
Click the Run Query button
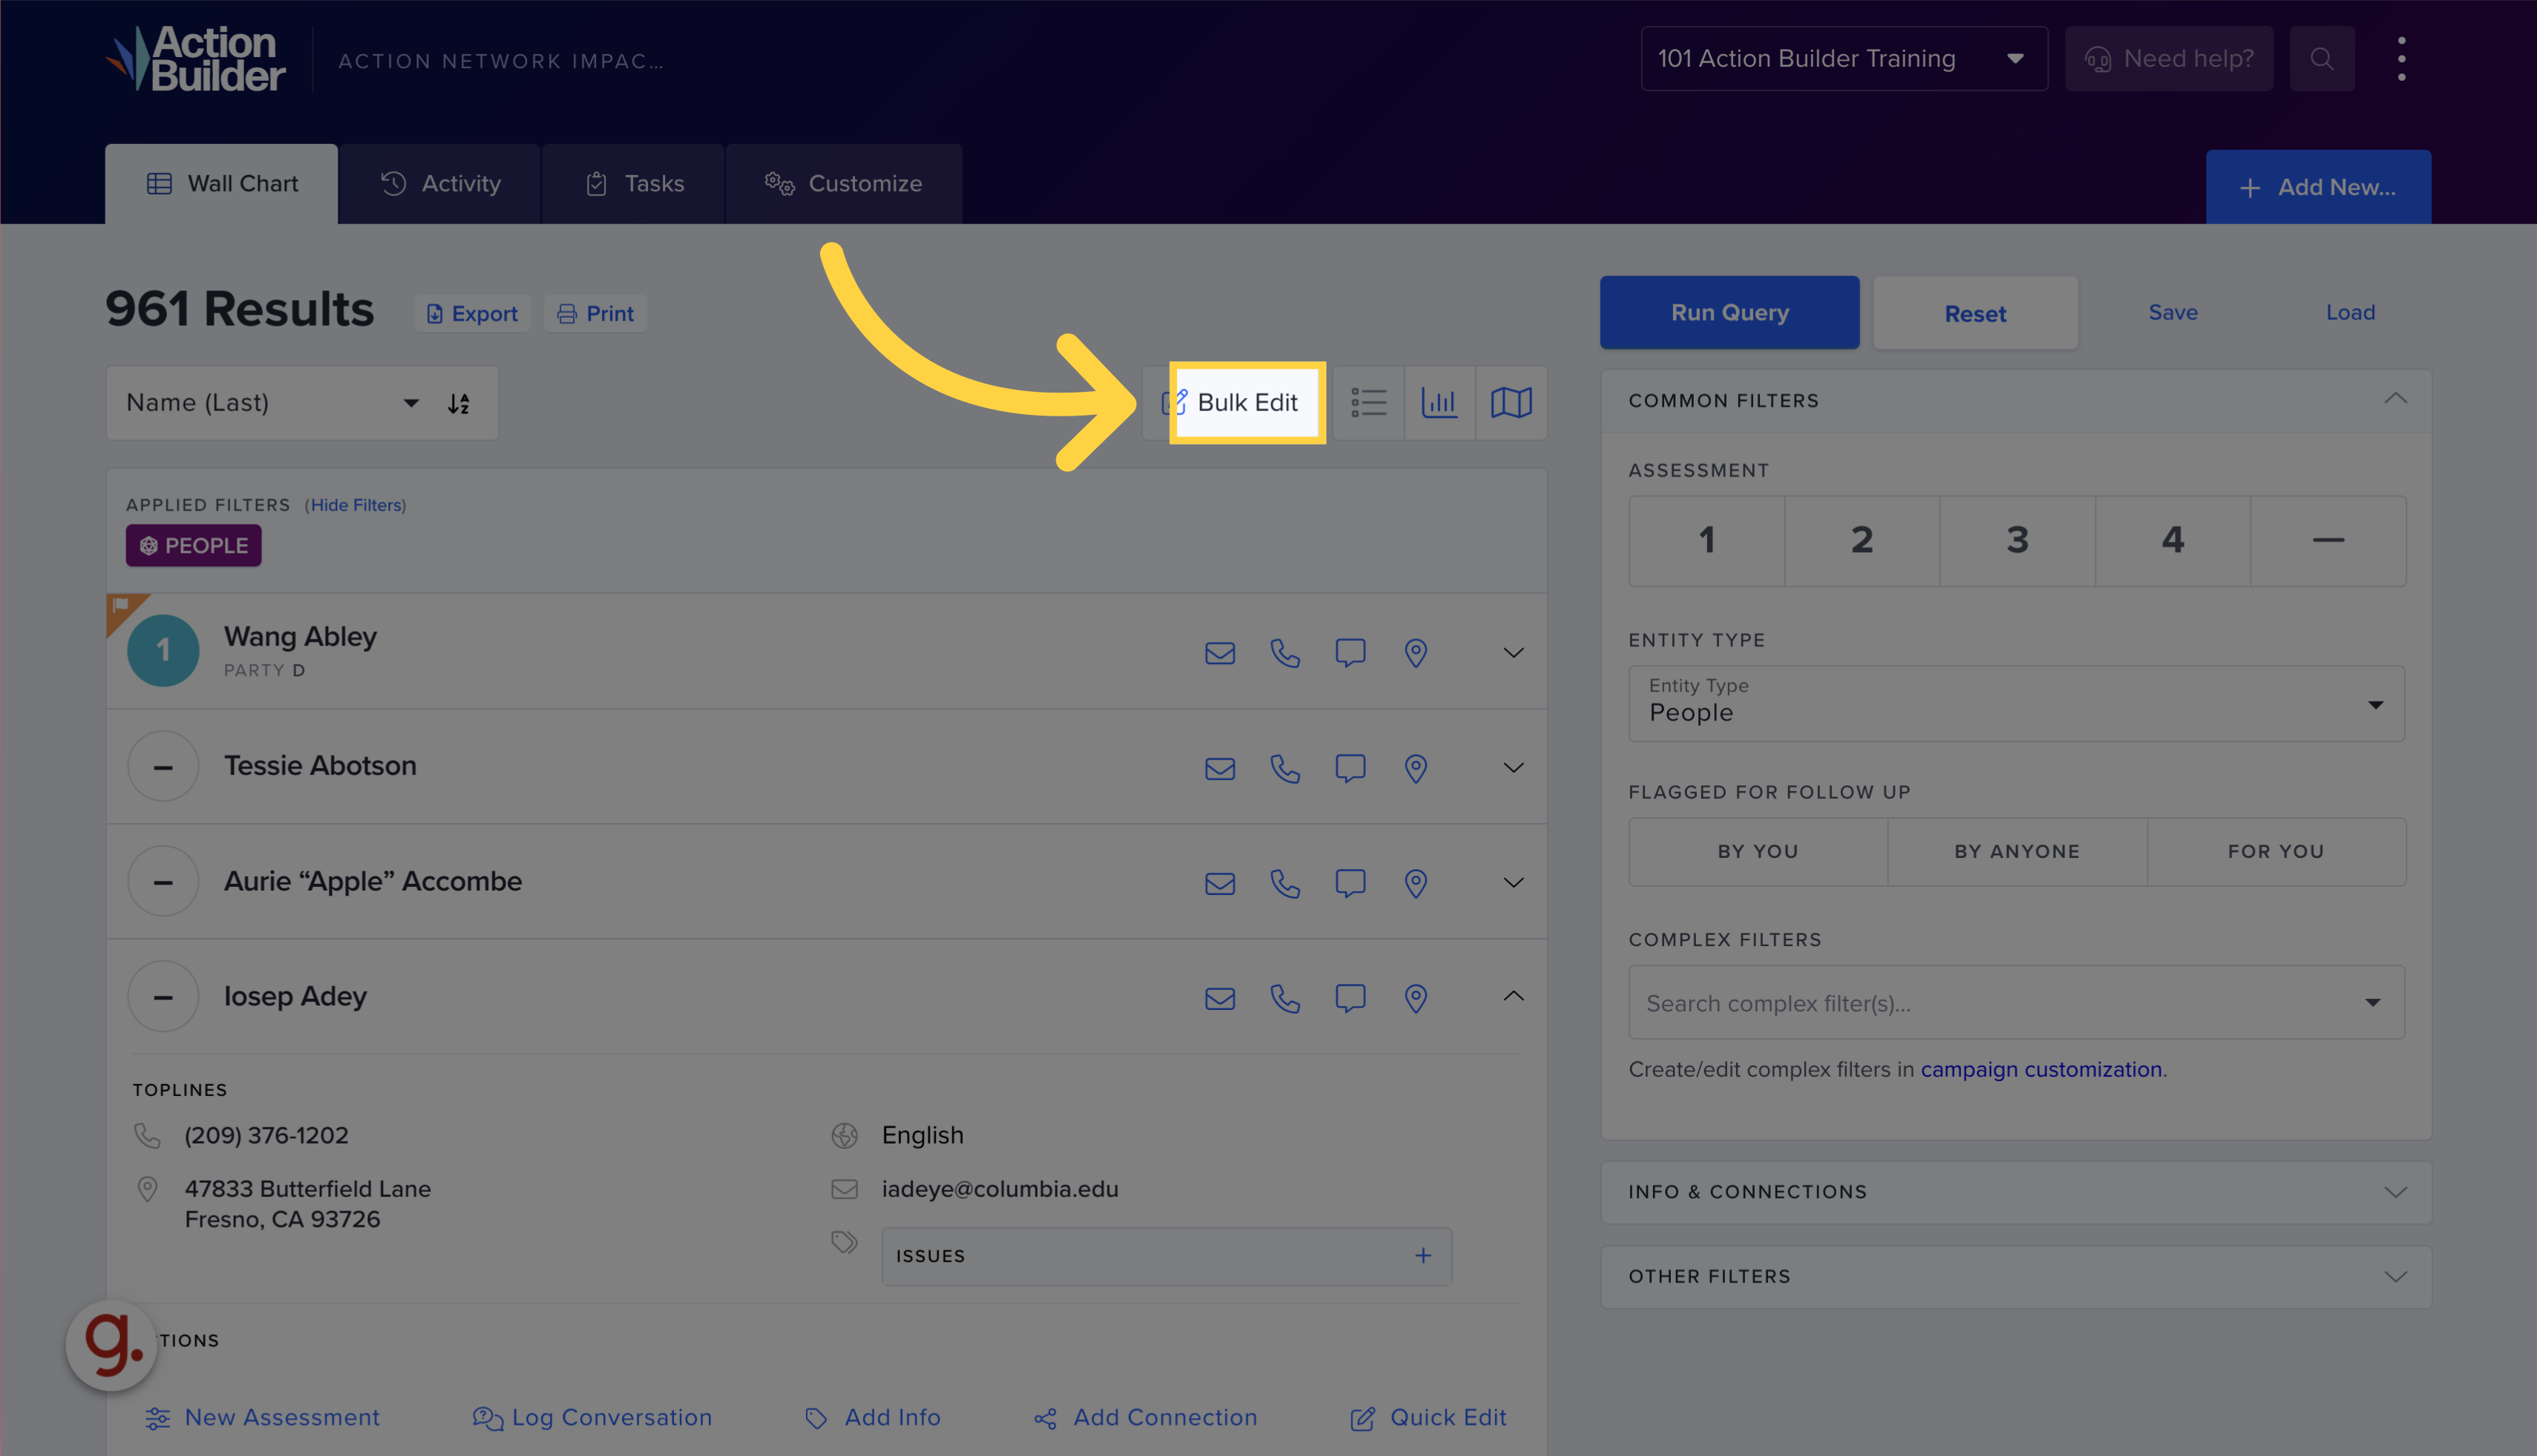[1729, 312]
